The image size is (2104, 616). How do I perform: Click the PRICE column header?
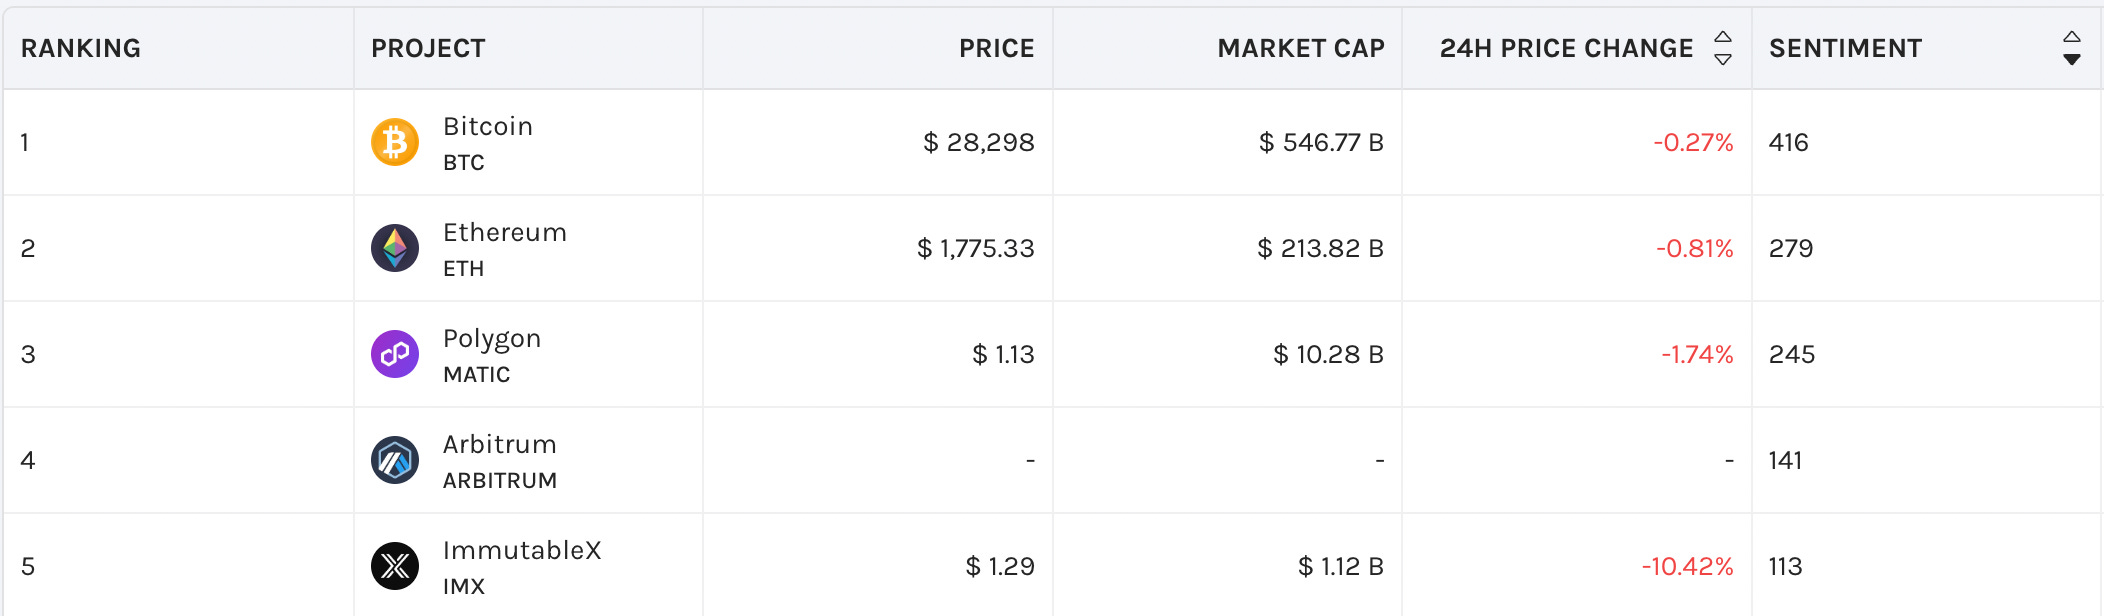(996, 48)
